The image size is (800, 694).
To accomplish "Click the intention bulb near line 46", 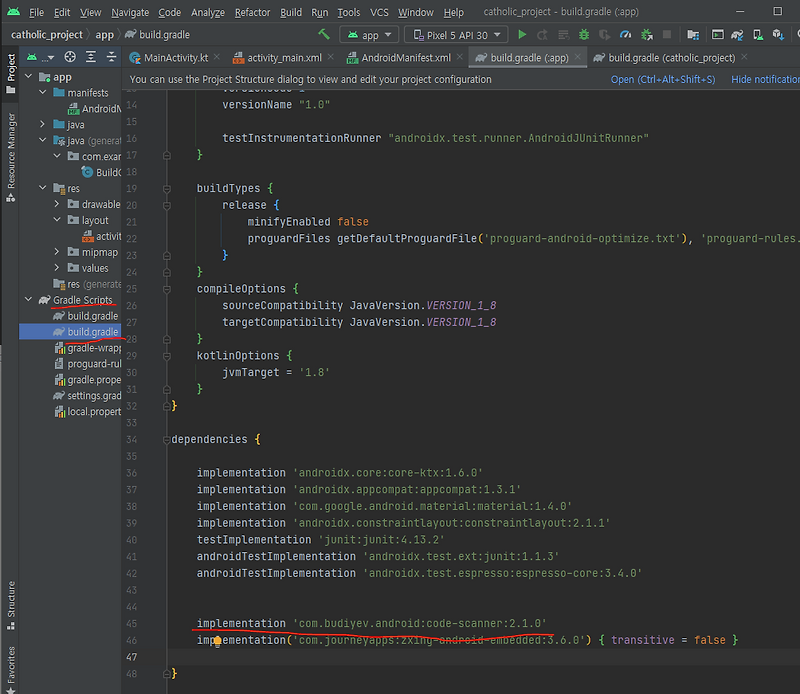I will tap(217, 640).
